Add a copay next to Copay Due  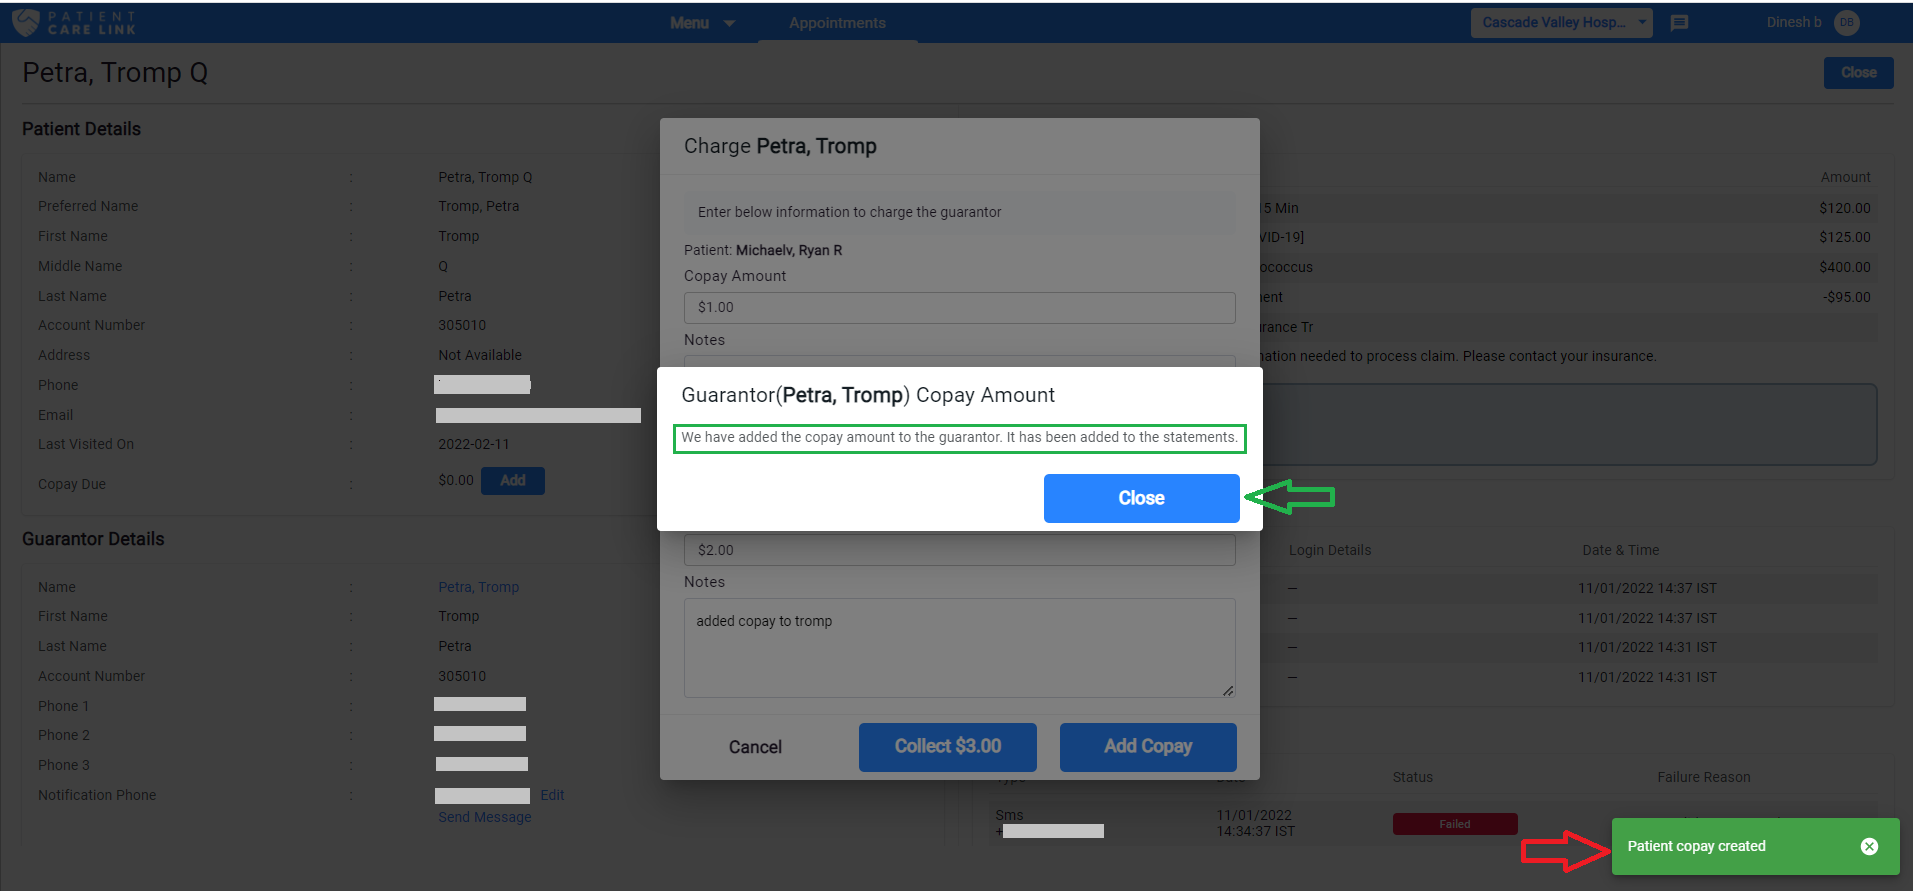click(513, 481)
